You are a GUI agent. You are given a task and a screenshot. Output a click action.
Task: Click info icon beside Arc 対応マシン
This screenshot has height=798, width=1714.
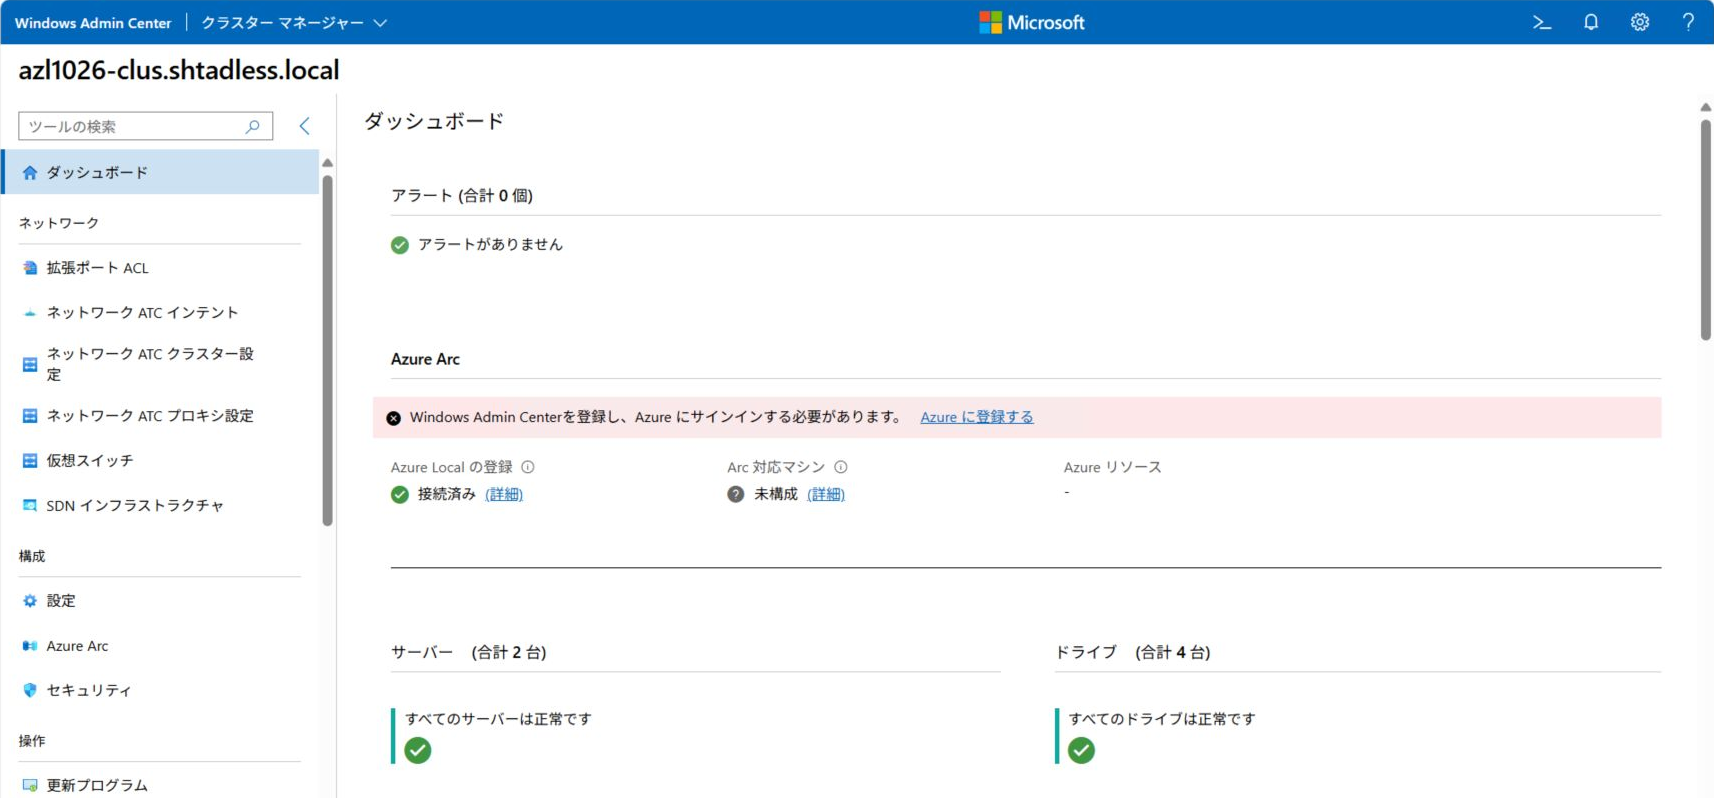click(x=841, y=467)
